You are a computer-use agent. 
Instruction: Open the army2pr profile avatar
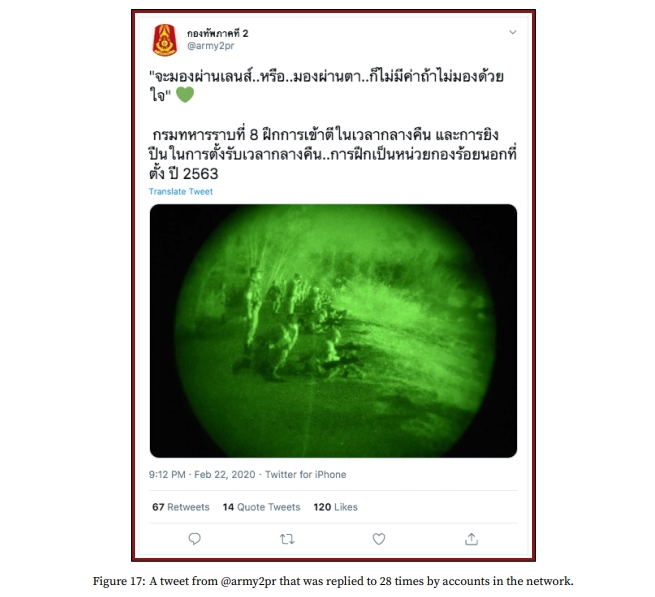tap(165, 40)
